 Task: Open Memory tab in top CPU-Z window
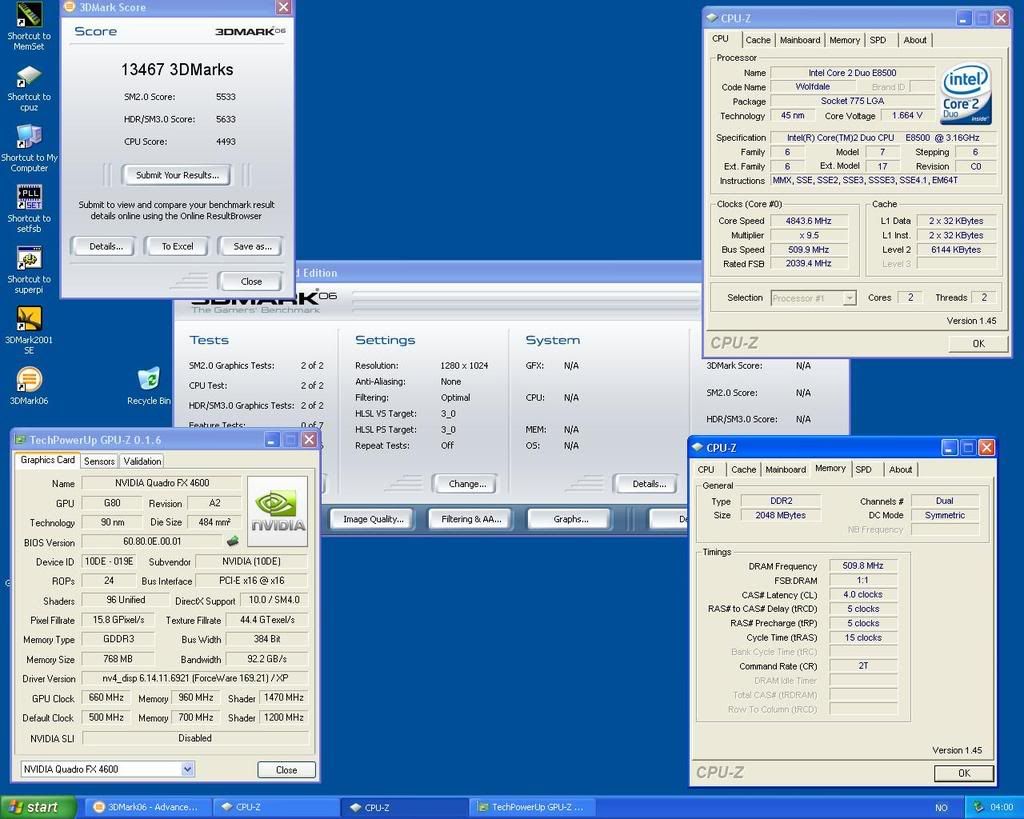(844, 40)
